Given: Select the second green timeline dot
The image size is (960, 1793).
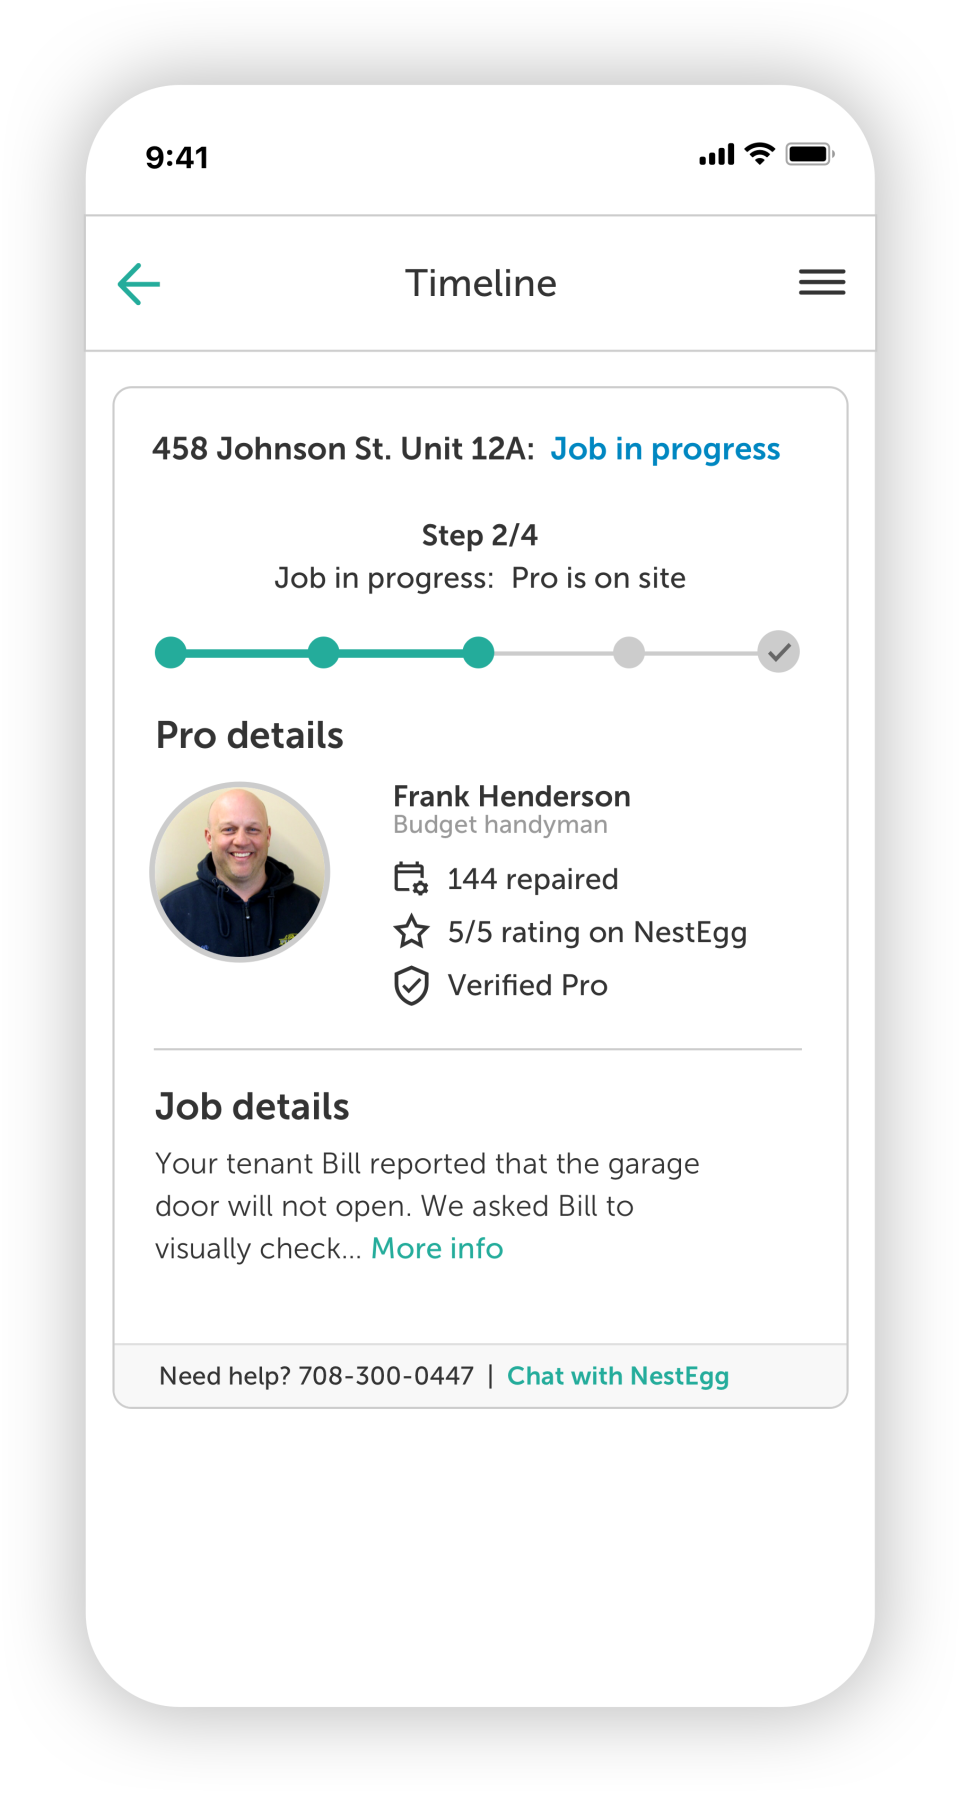Looking at the screenshot, I should (323, 652).
